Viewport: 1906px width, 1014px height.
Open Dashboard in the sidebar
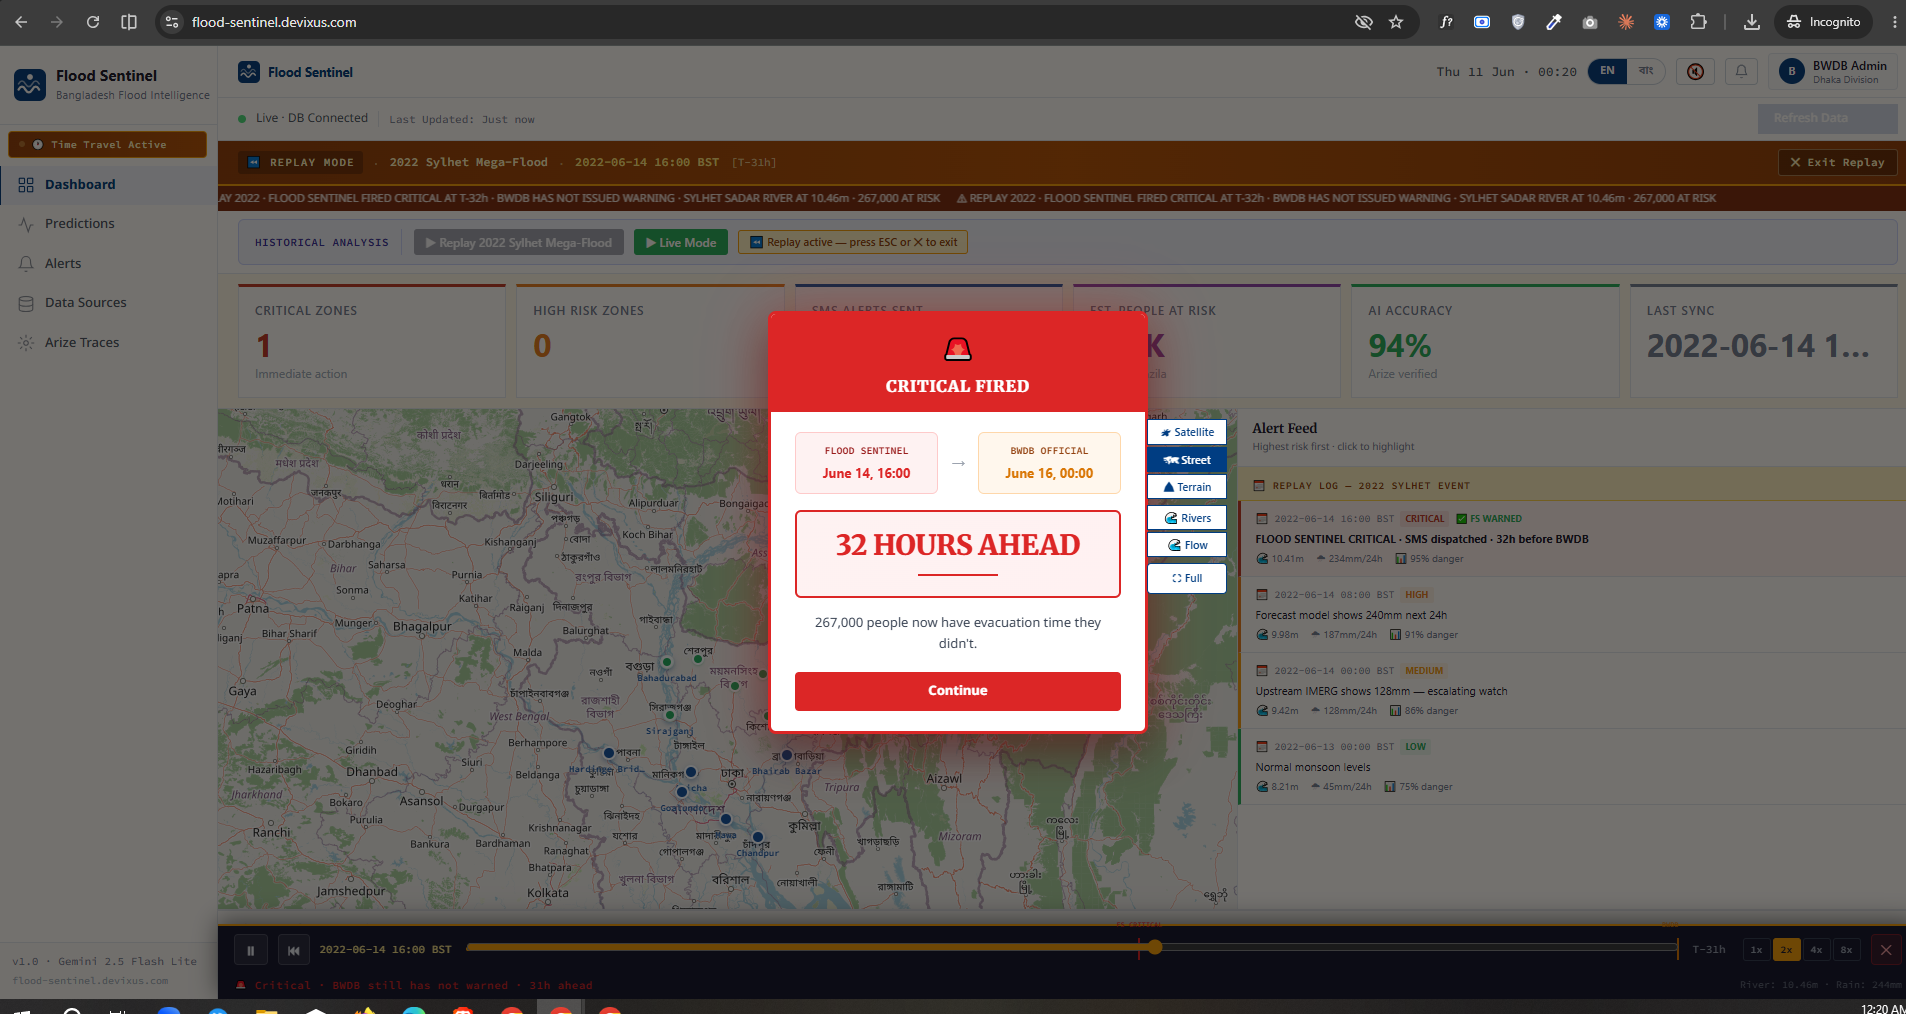point(108,185)
